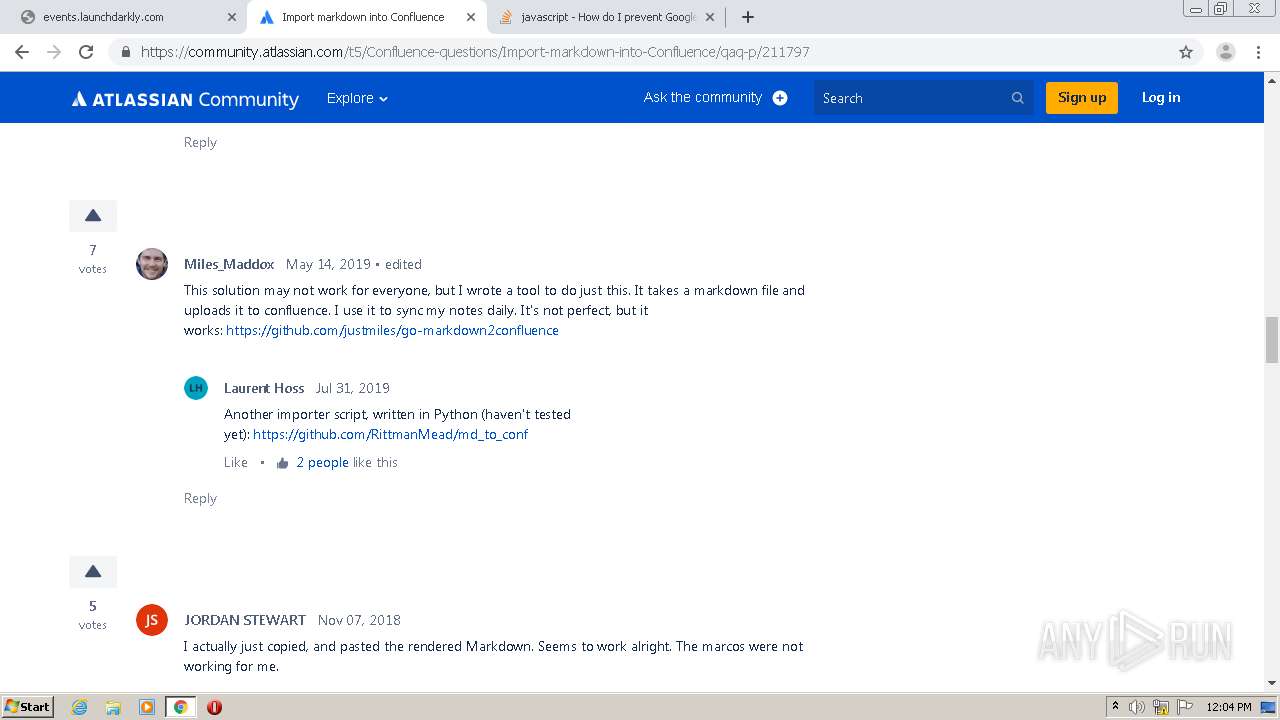Close the events.launchdarkly.com tab

[x=232, y=17]
